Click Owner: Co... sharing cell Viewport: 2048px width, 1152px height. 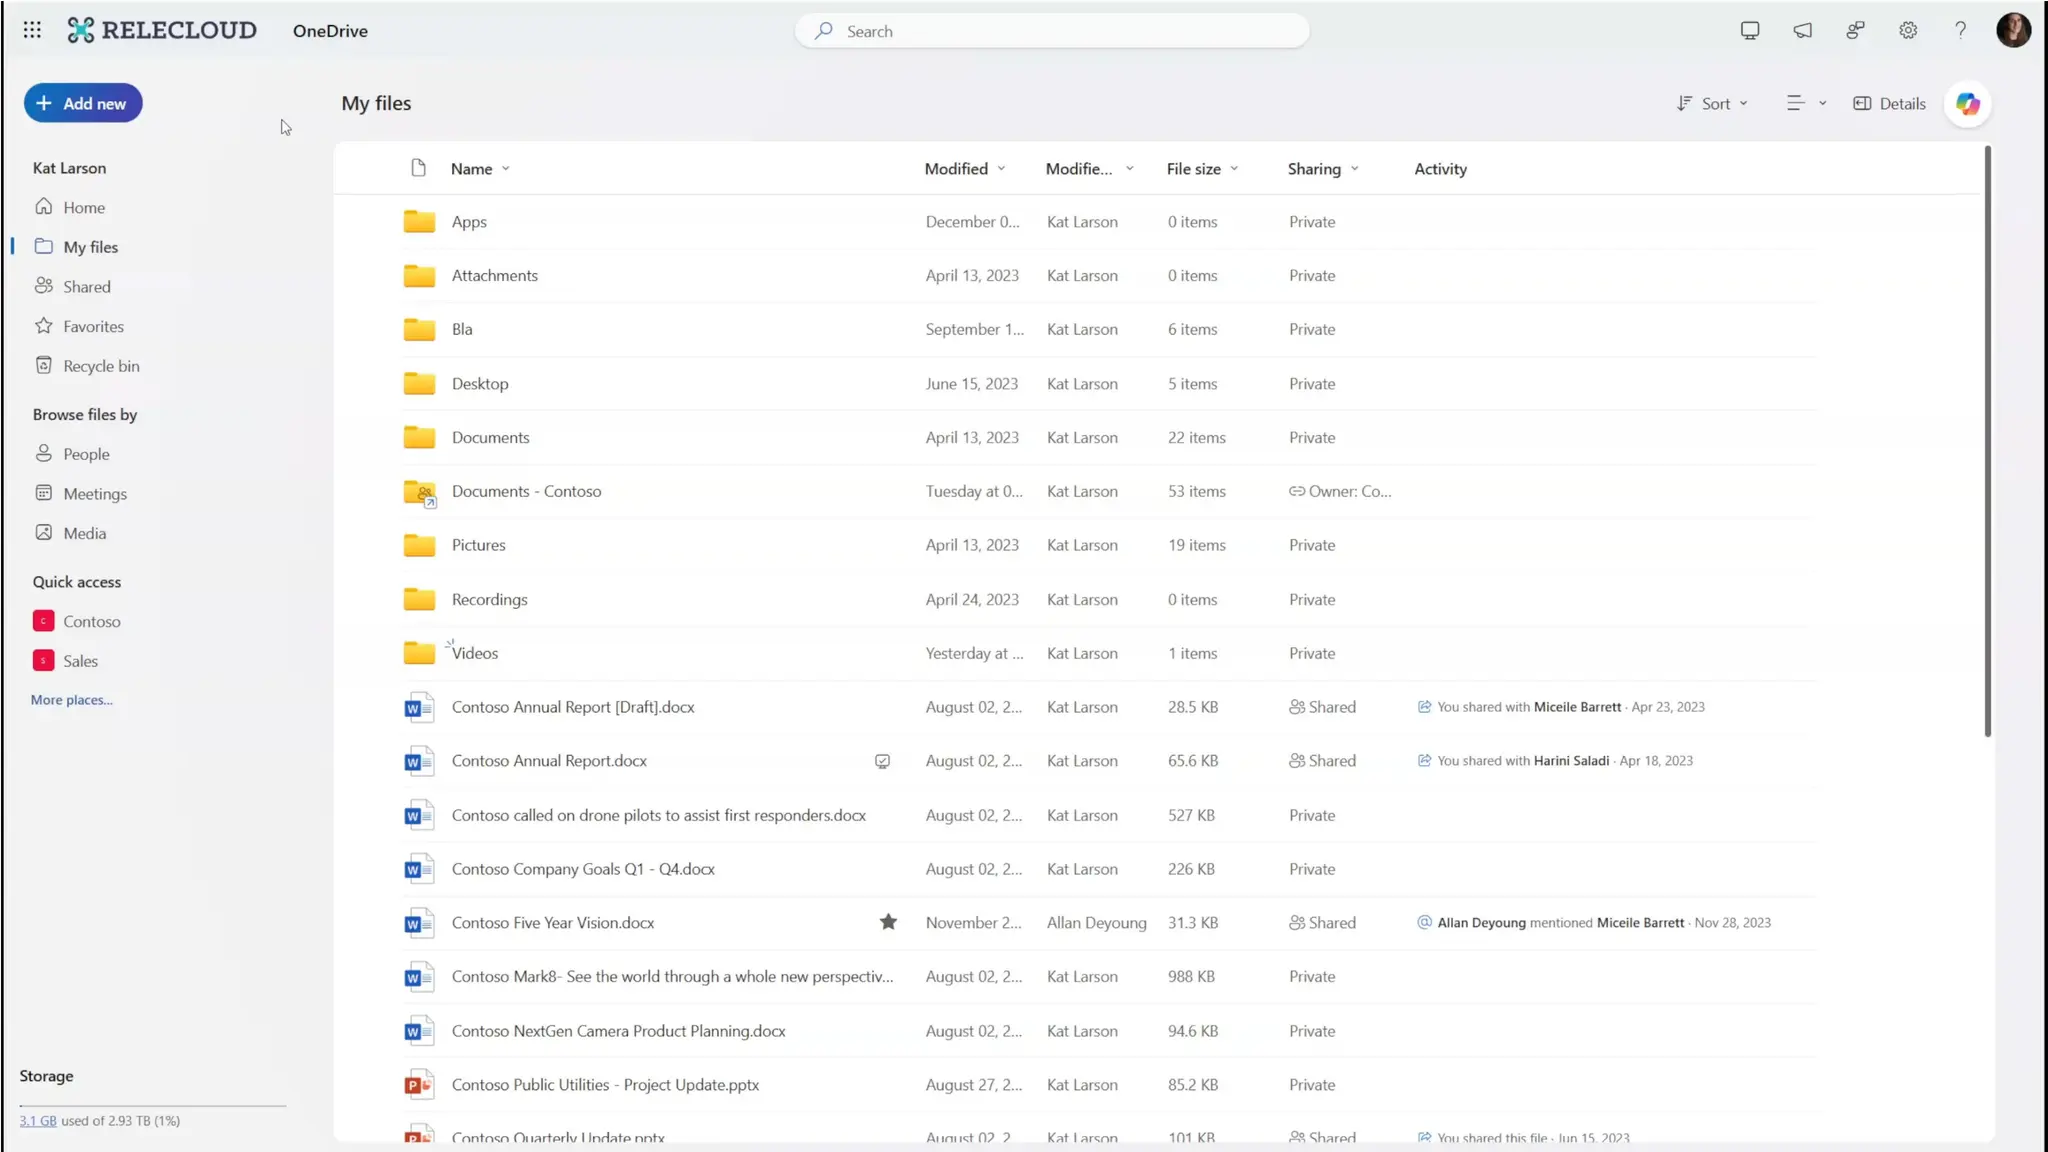tap(1340, 491)
